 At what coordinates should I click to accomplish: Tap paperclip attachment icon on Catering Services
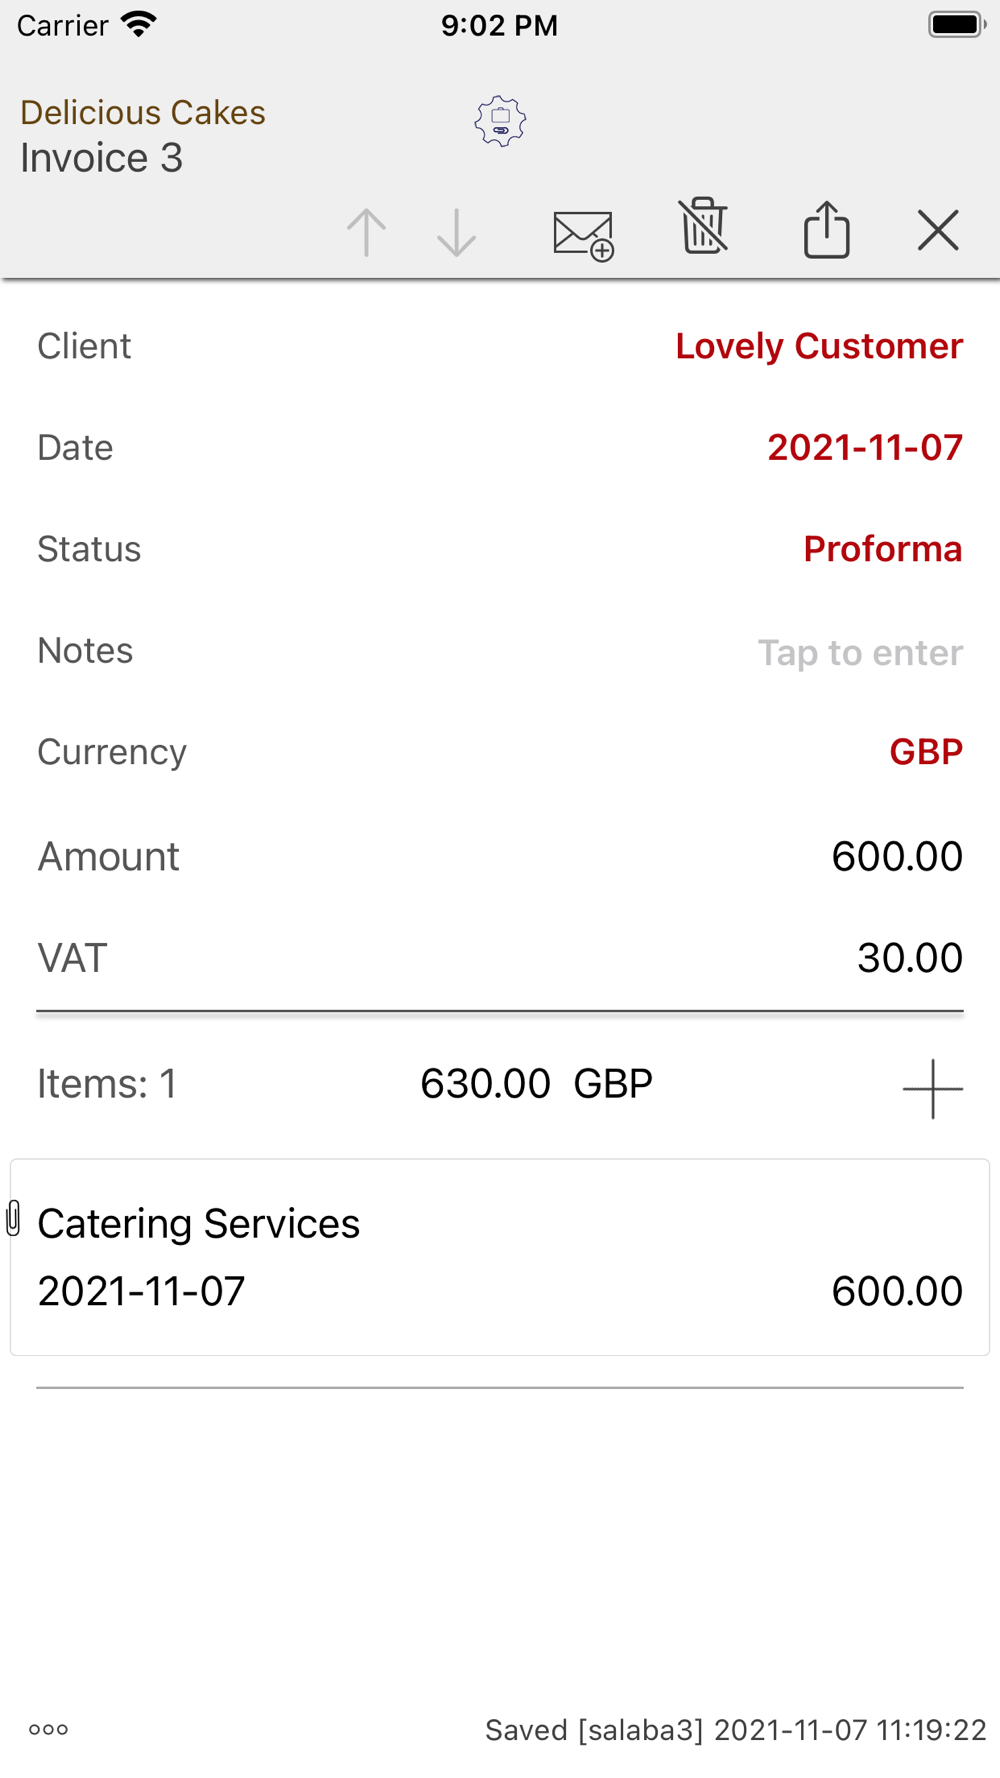tap(14, 1218)
